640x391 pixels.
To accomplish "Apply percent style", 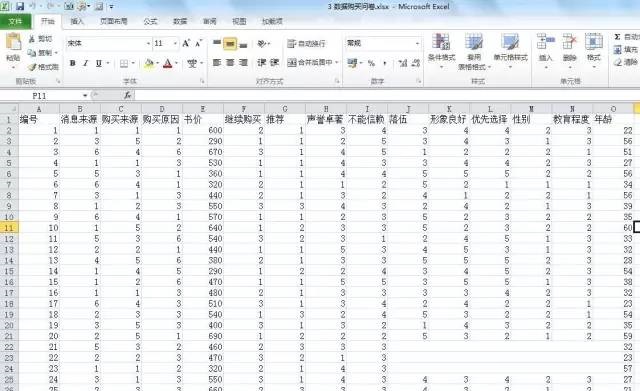I will point(371,63).
